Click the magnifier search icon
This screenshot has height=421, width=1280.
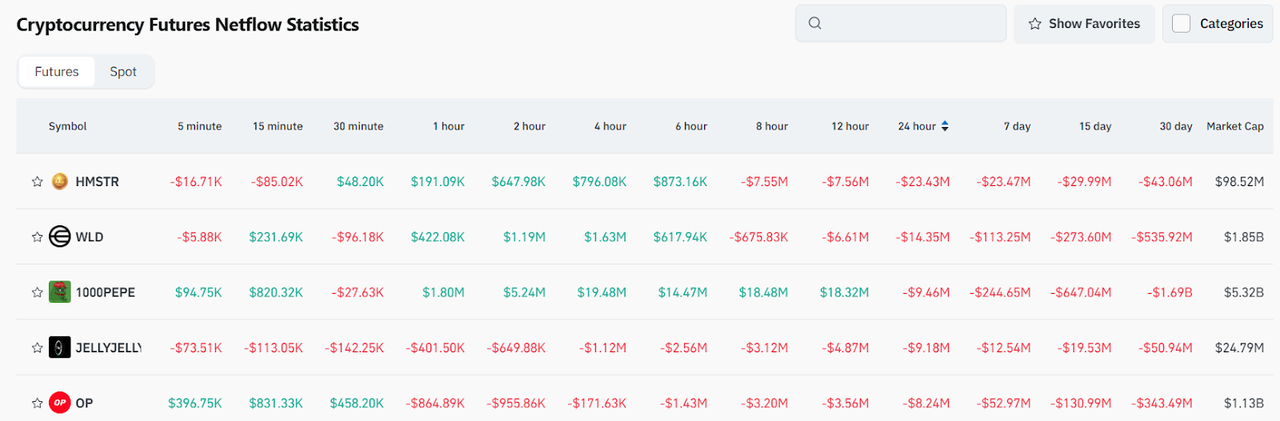click(x=815, y=24)
